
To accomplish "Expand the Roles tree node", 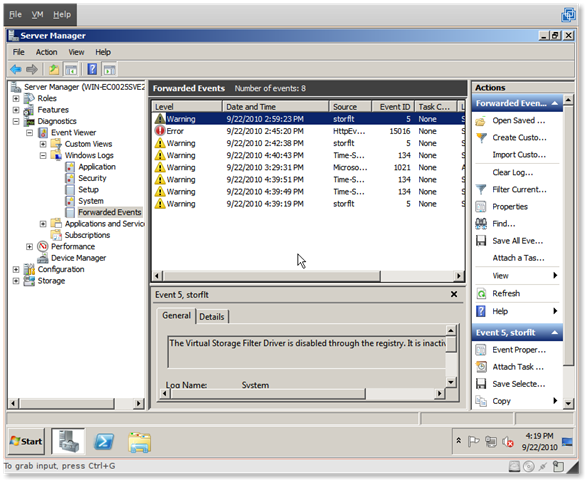I will pyautogui.click(x=16, y=98).
